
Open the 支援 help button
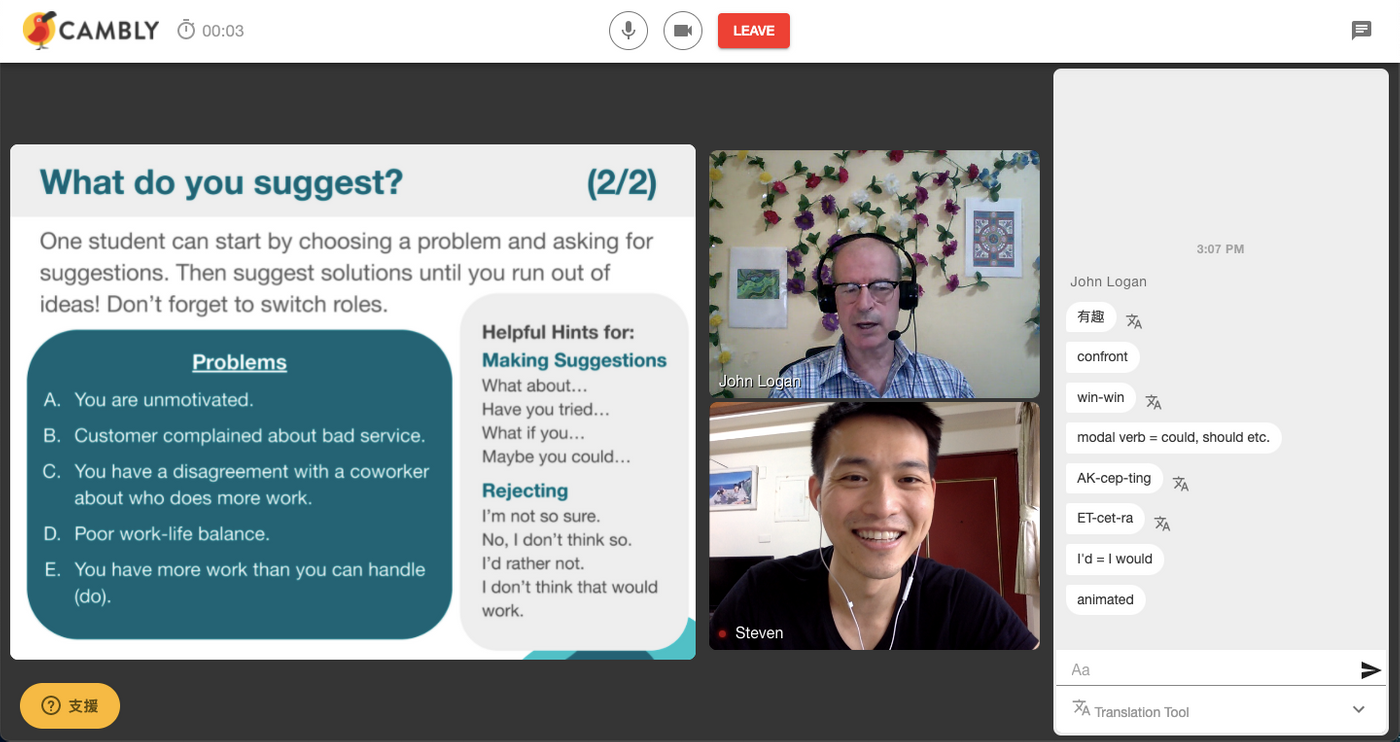click(70, 706)
